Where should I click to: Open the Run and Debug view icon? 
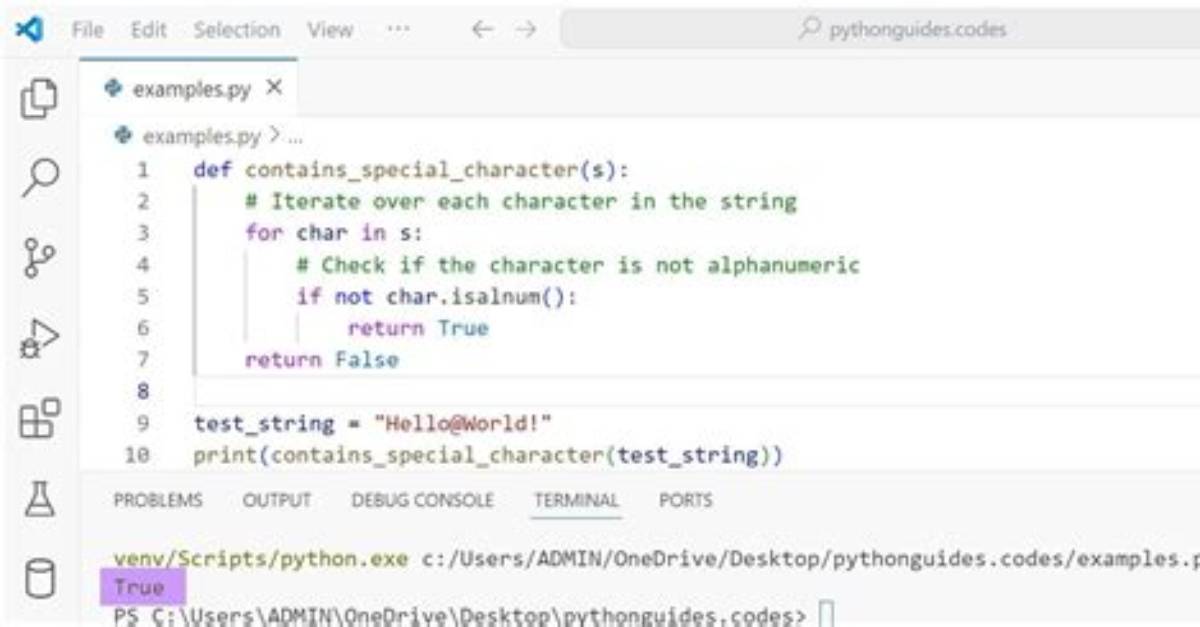(x=39, y=338)
